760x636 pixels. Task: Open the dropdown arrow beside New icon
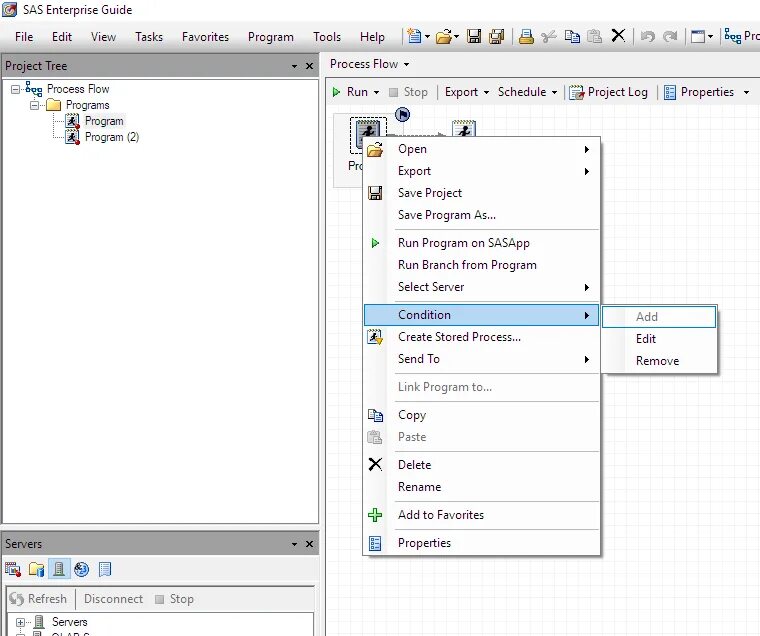[427, 37]
